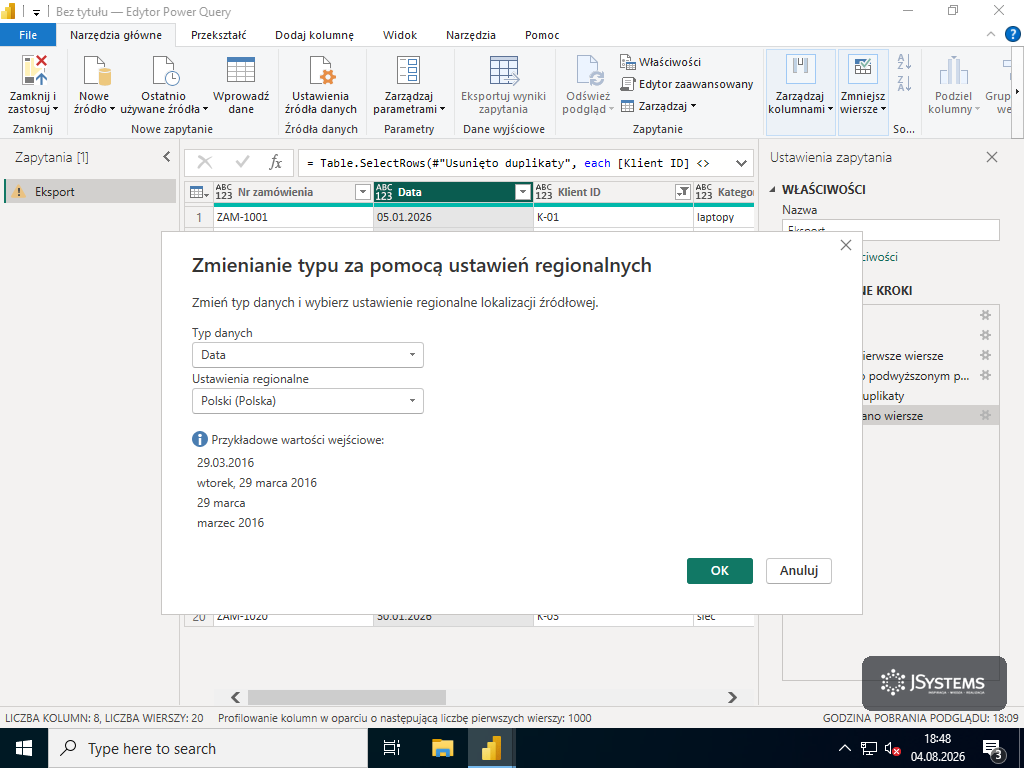Viewport: 1024px width, 768px height.
Task: Open Zarządzaj dropdown in Zapytanie group
Action: pos(658,106)
